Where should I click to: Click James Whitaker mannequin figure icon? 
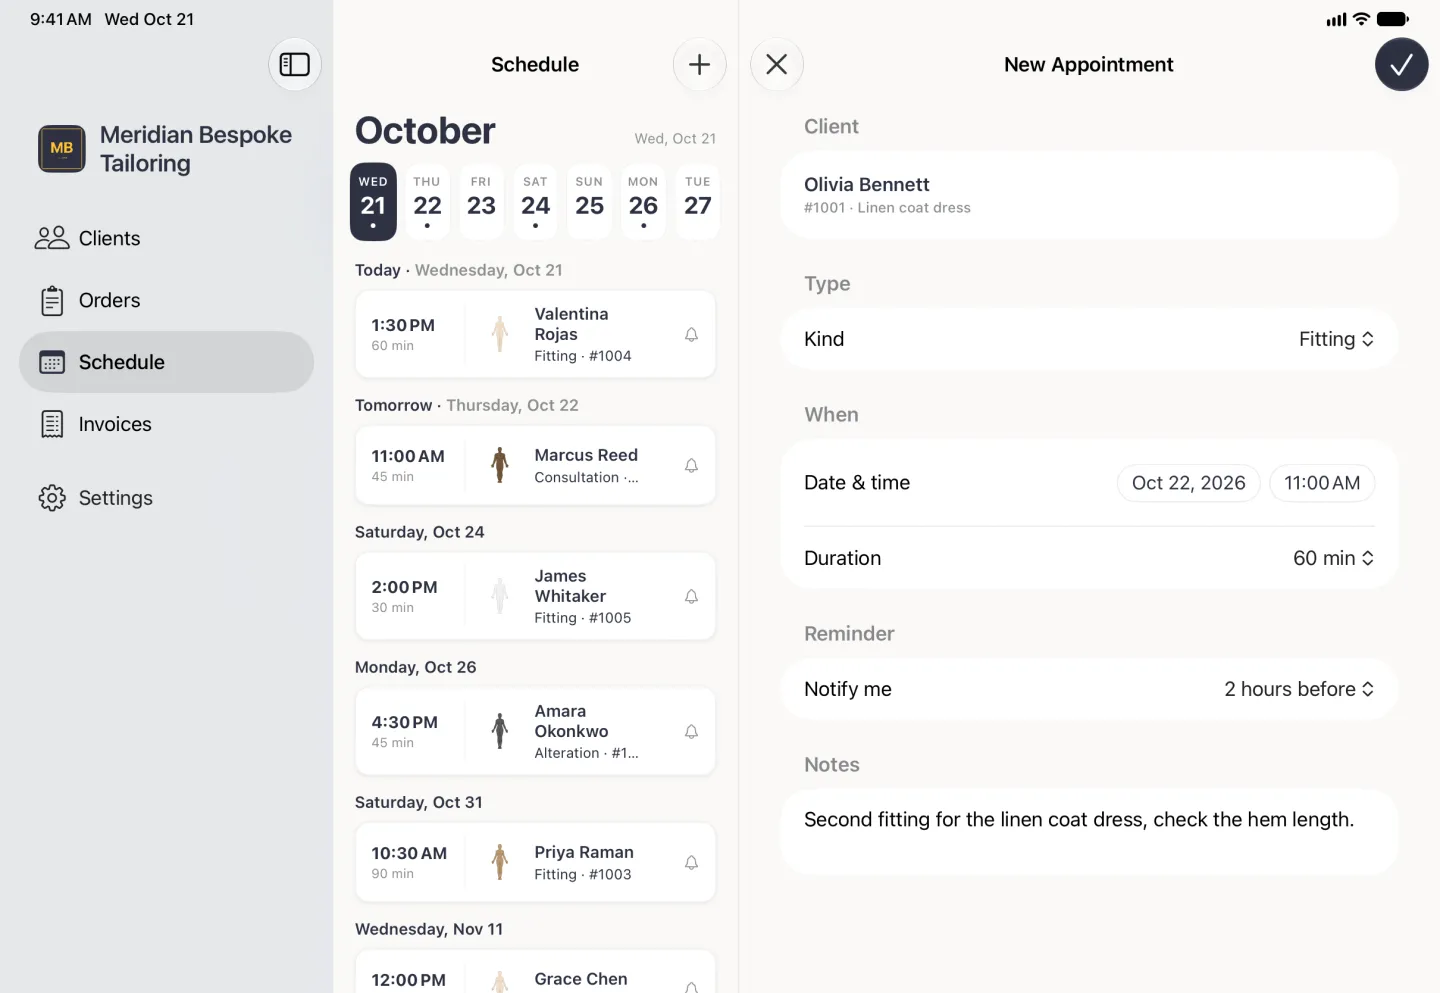tap(500, 597)
